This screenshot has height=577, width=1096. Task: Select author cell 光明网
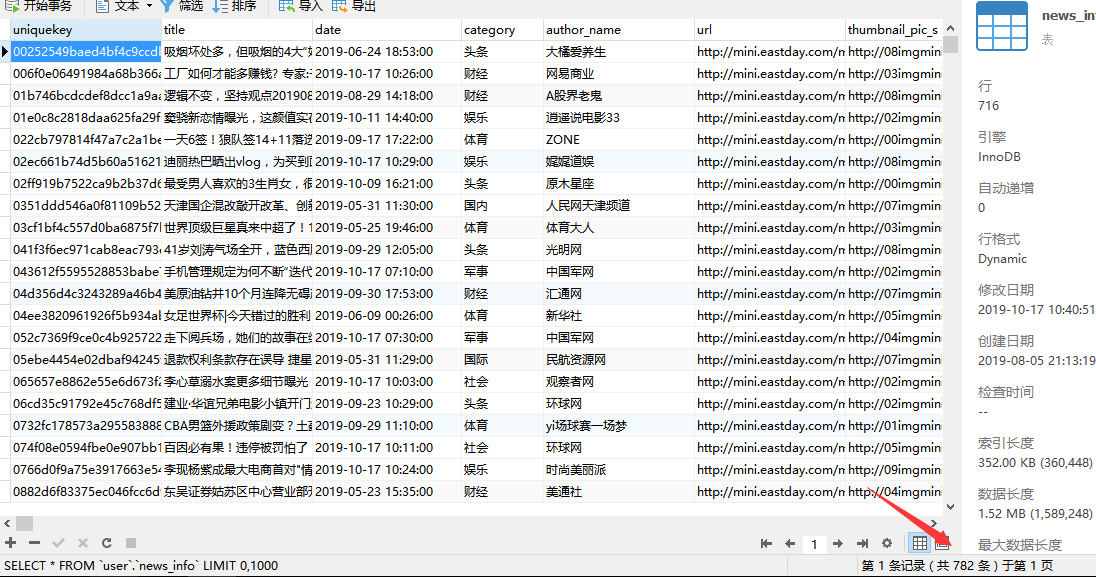point(619,250)
